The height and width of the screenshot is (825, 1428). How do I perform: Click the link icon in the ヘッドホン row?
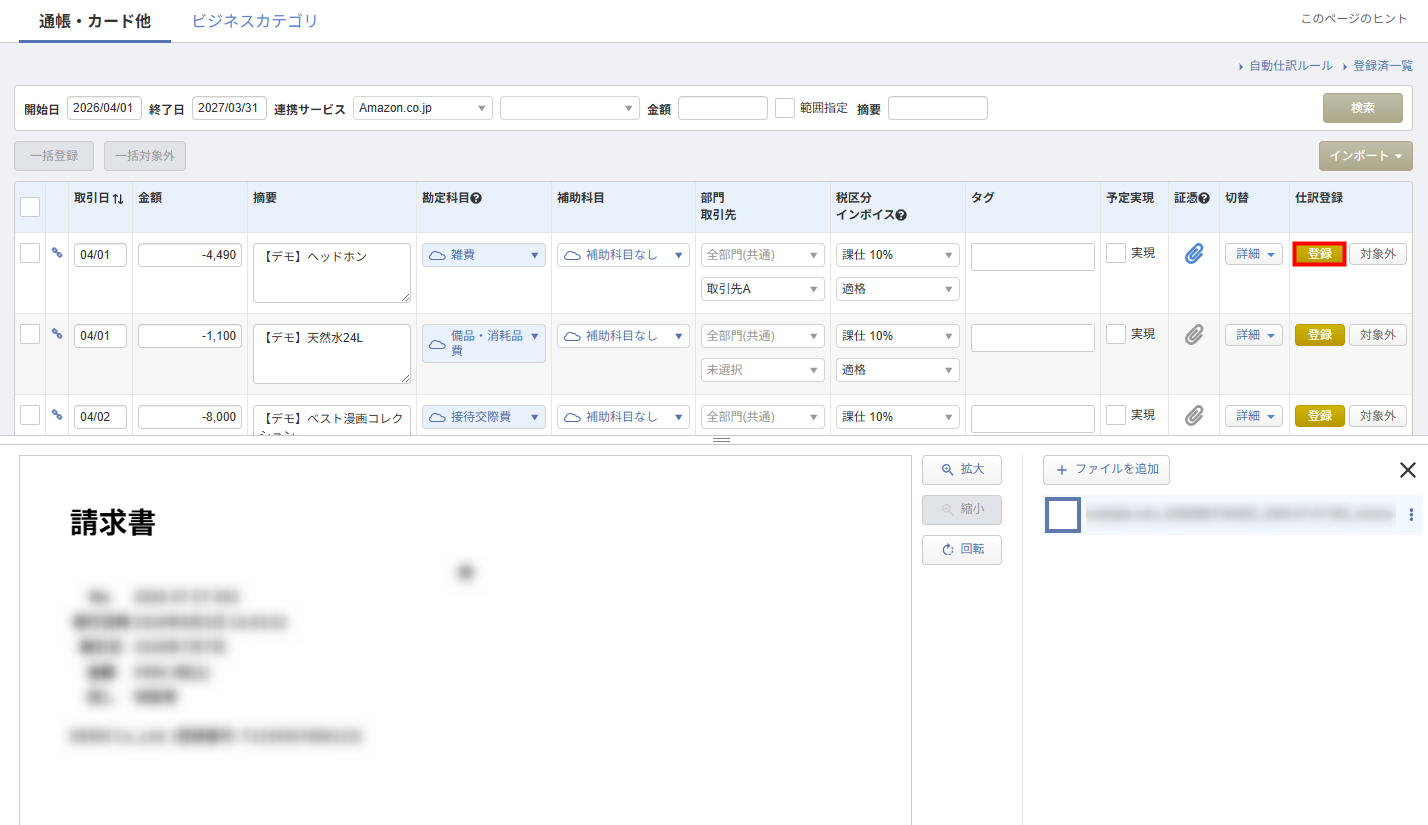coord(57,253)
